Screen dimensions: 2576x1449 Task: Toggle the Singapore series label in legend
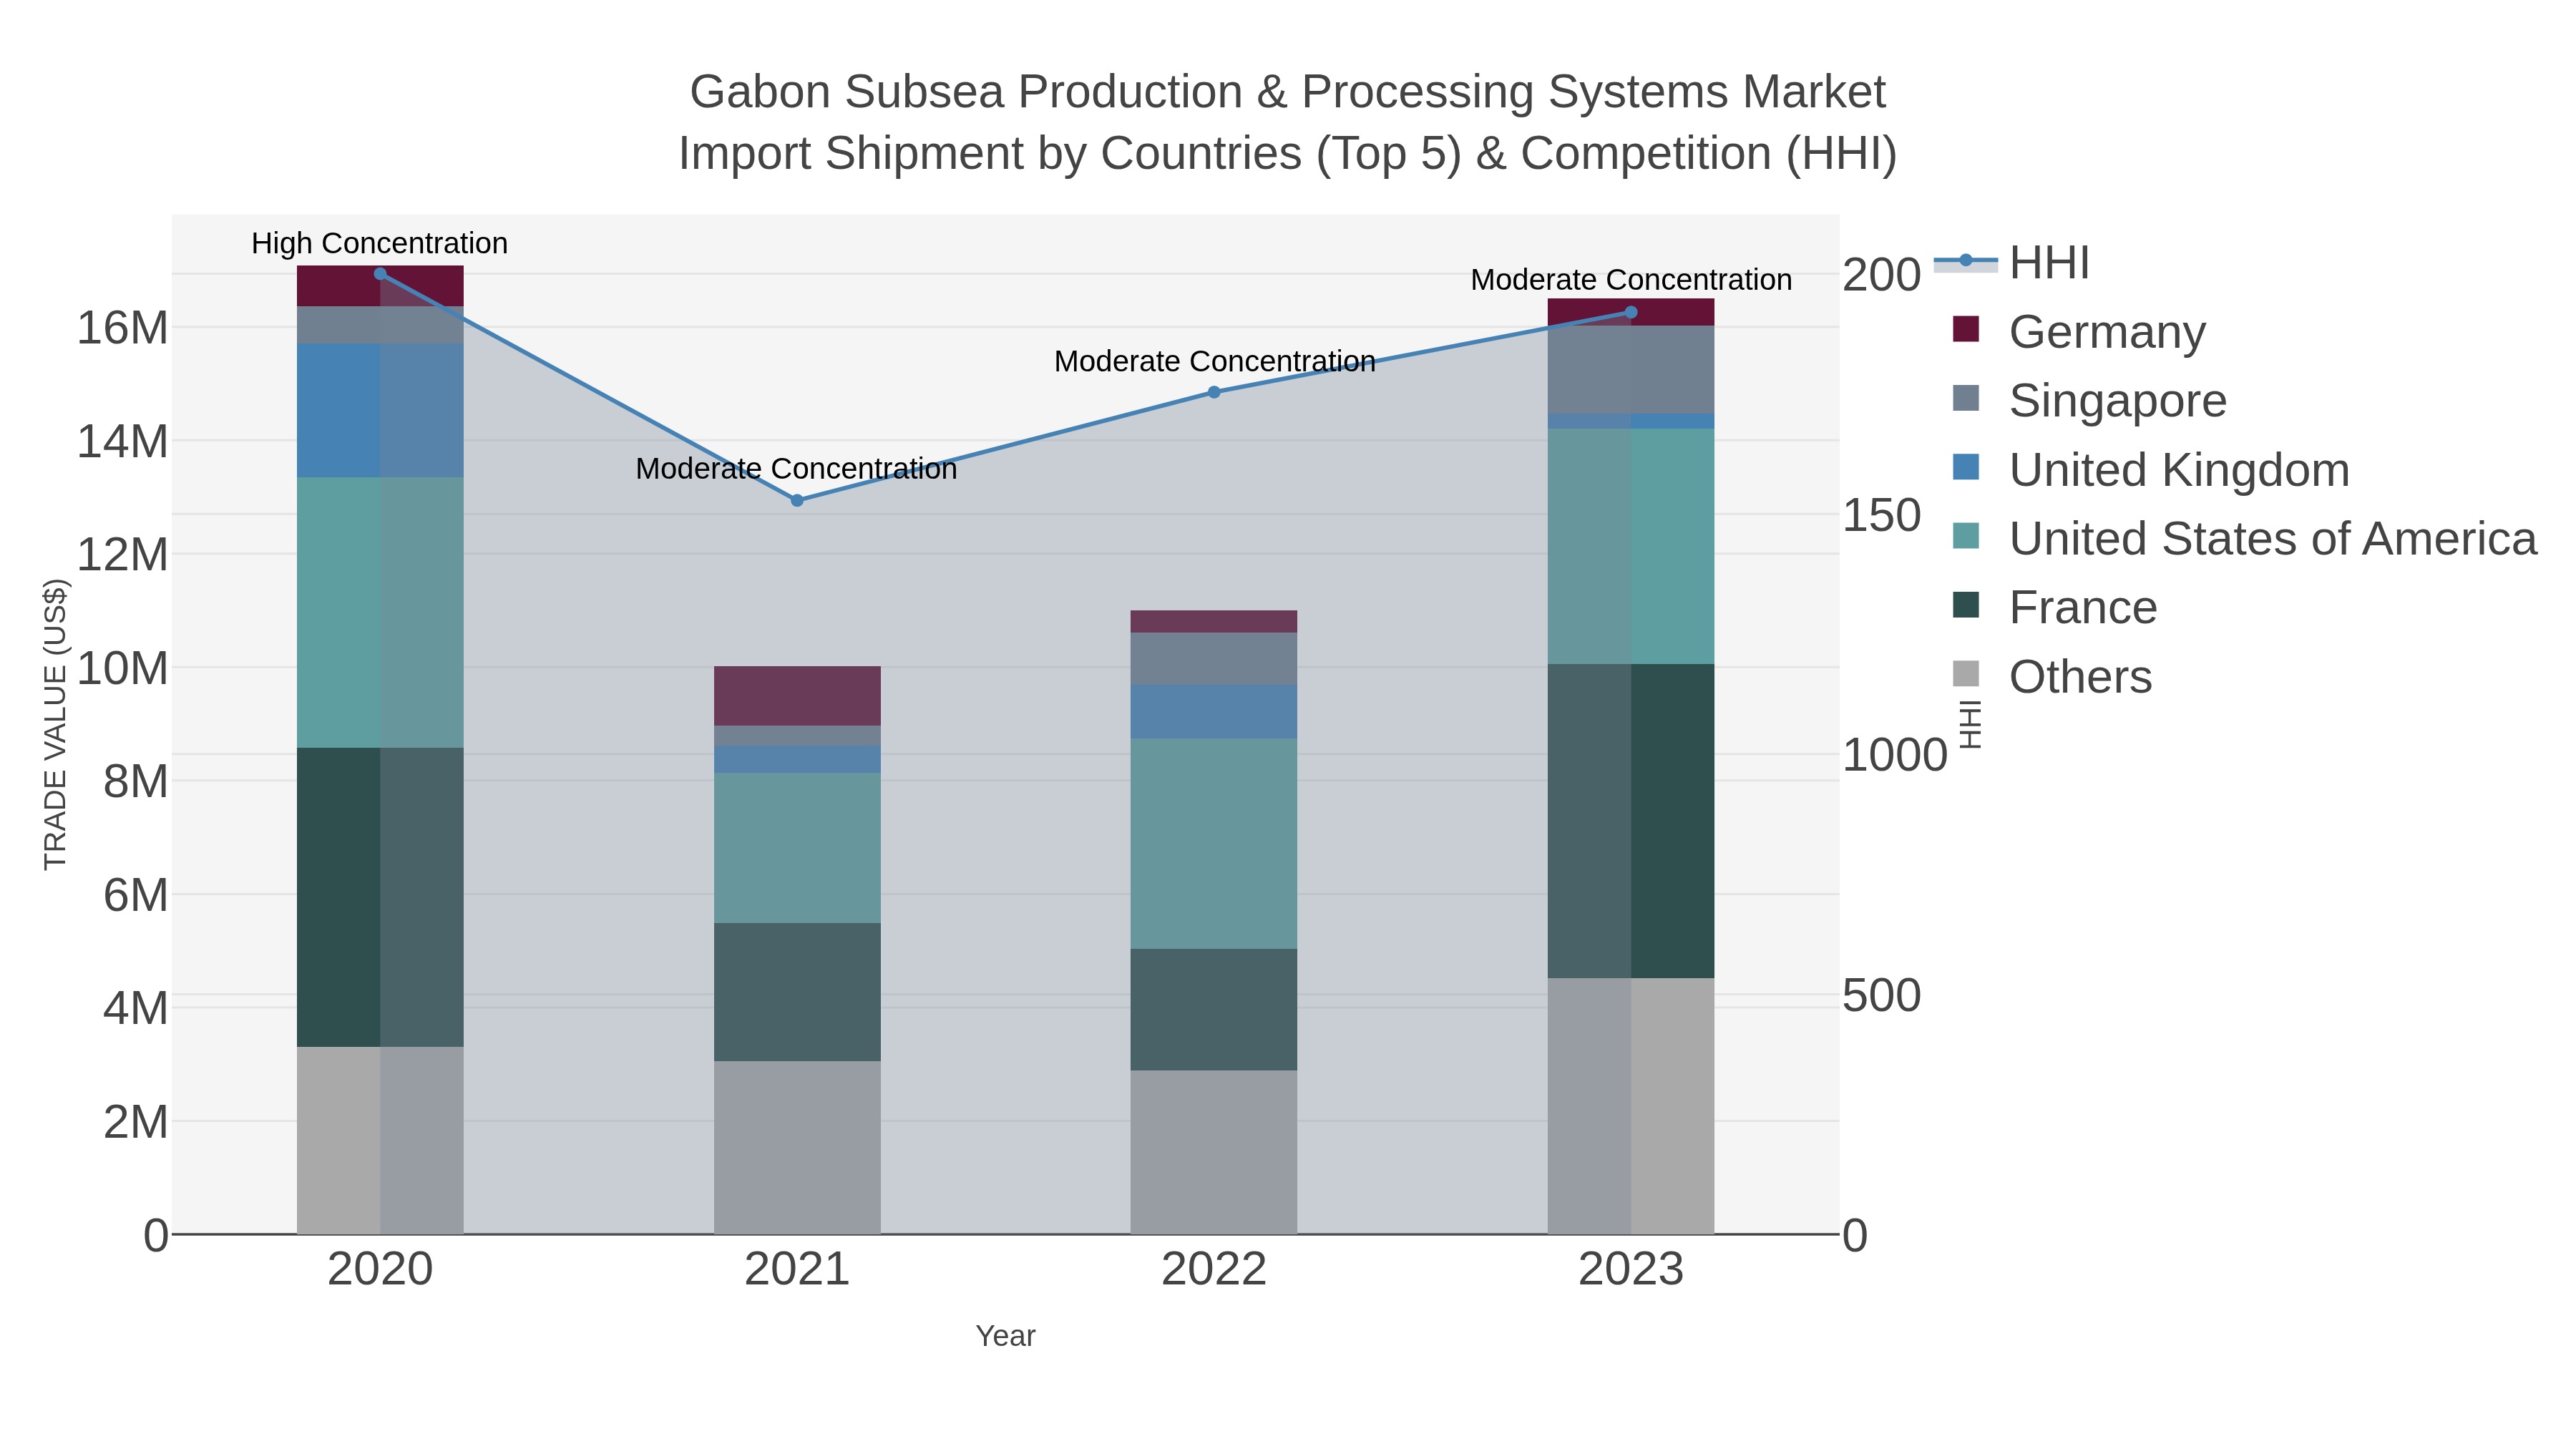tap(2118, 401)
